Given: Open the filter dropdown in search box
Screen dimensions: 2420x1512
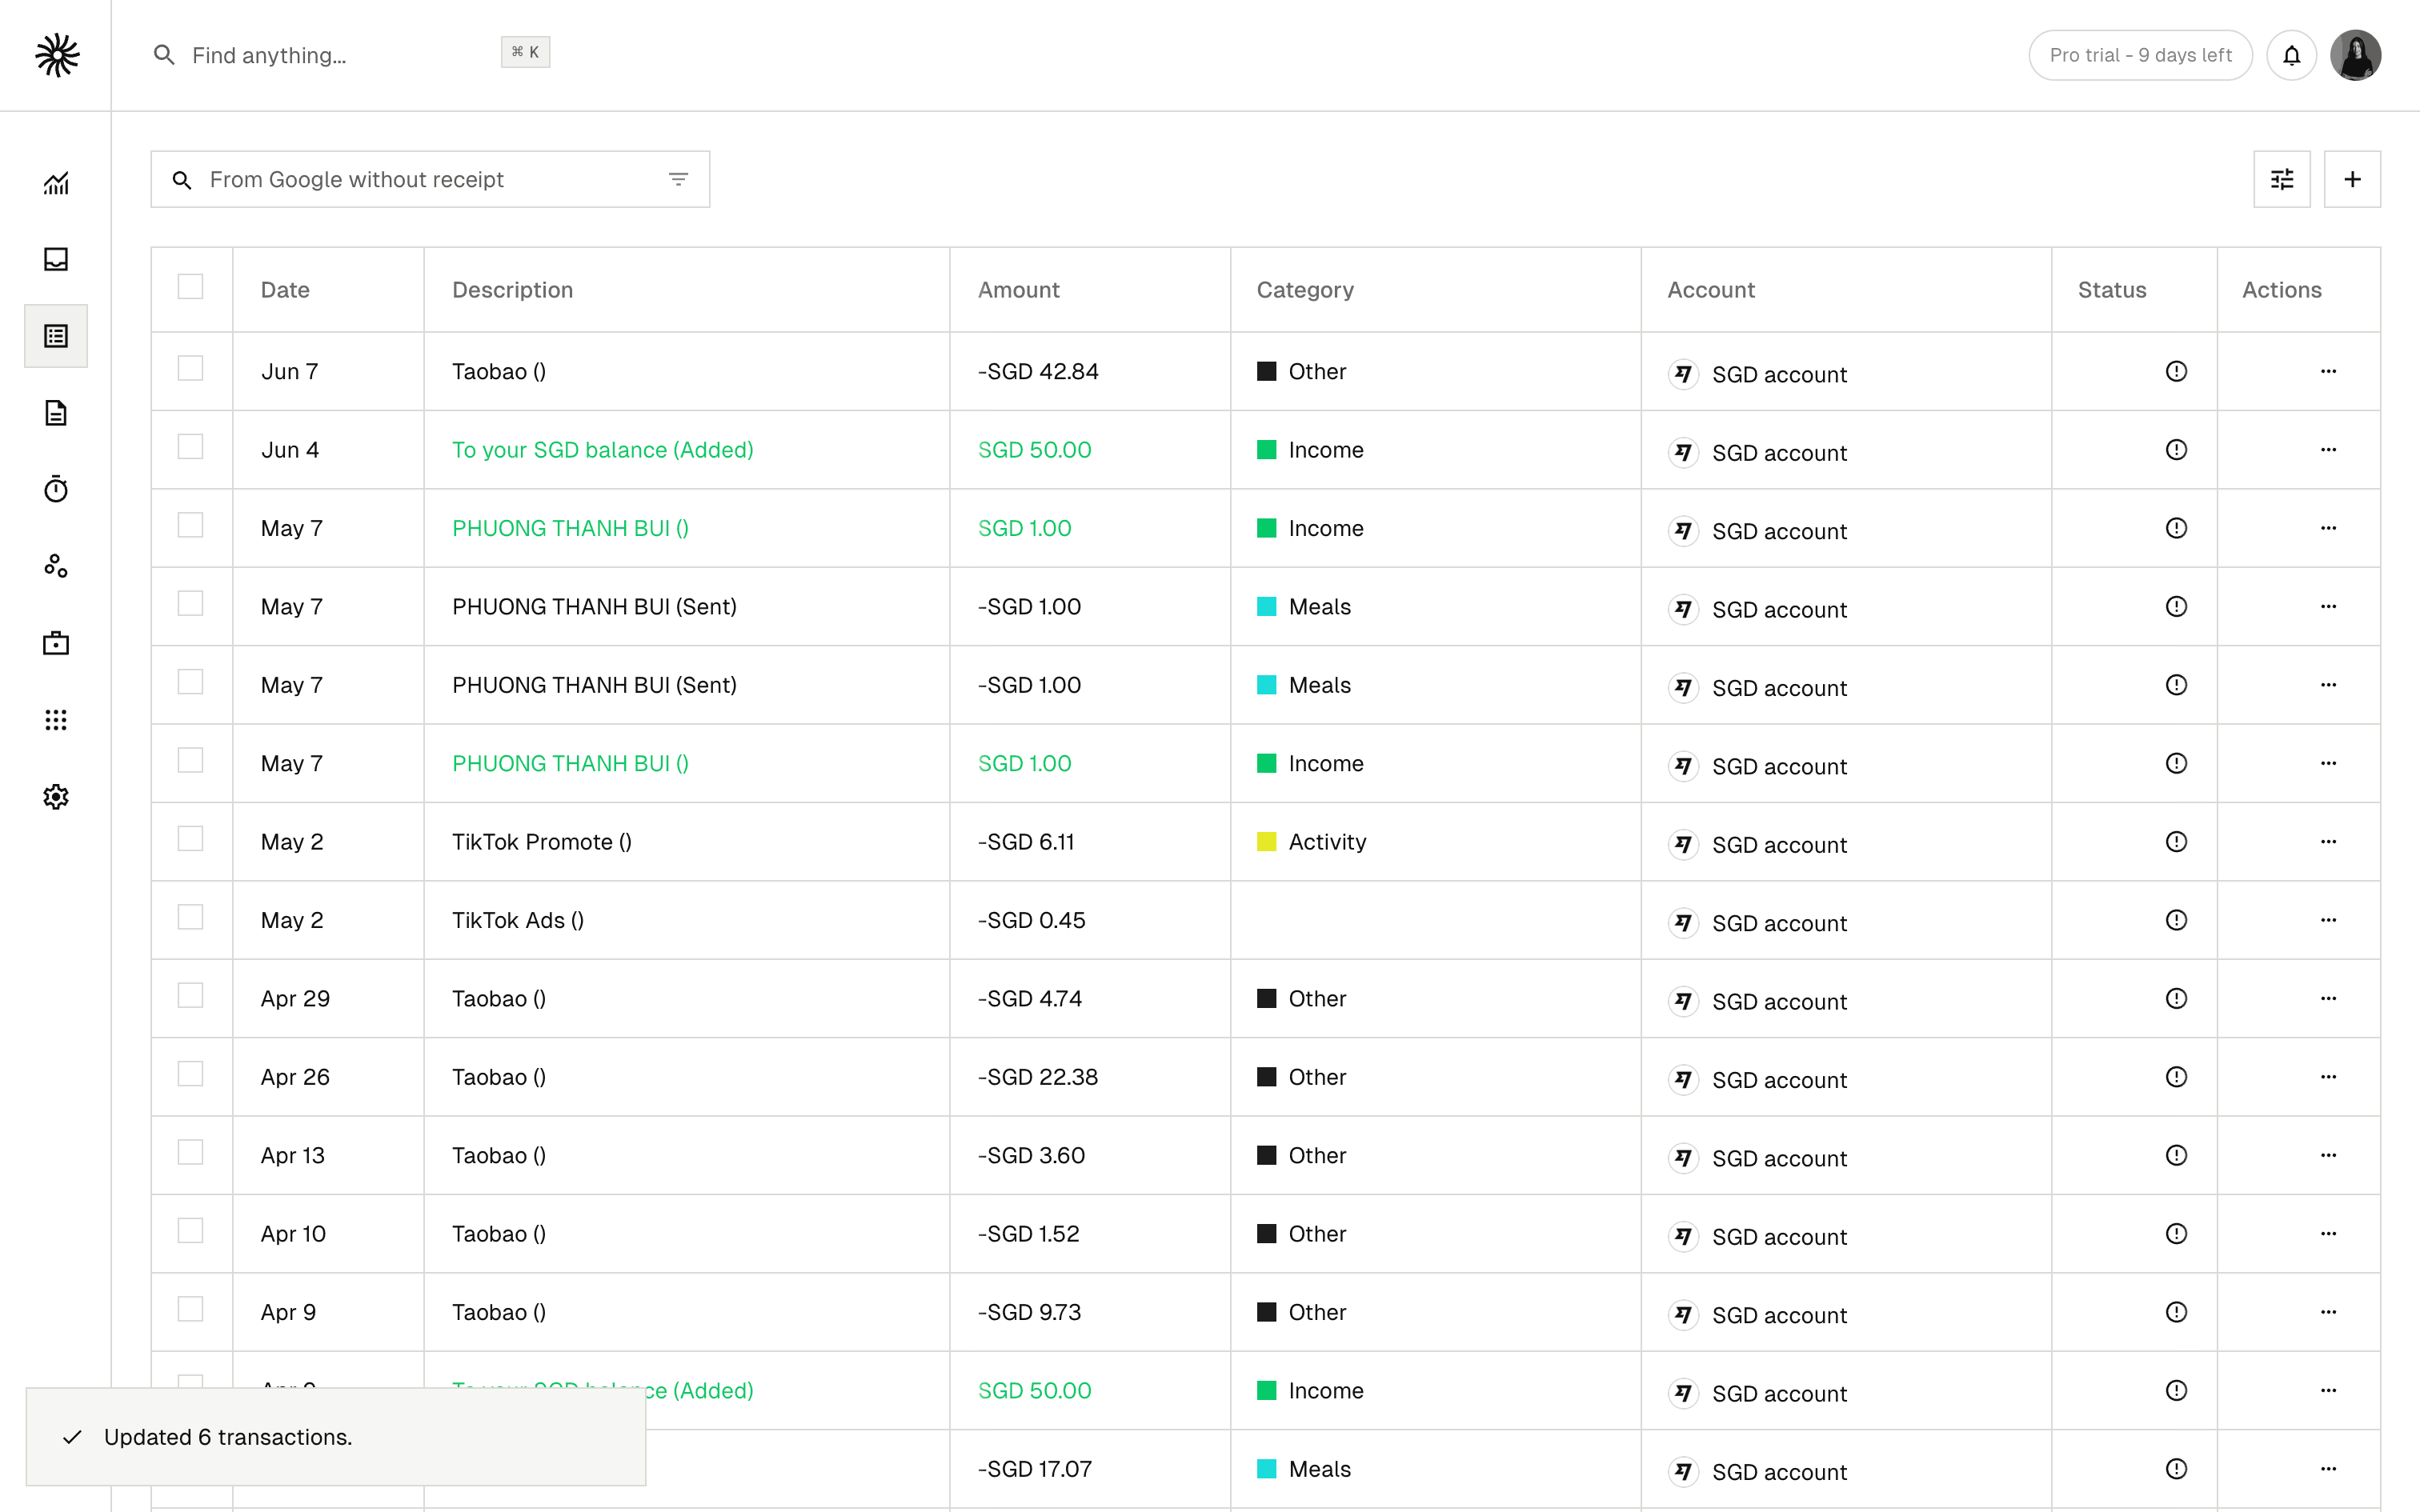Looking at the screenshot, I should tap(678, 179).
